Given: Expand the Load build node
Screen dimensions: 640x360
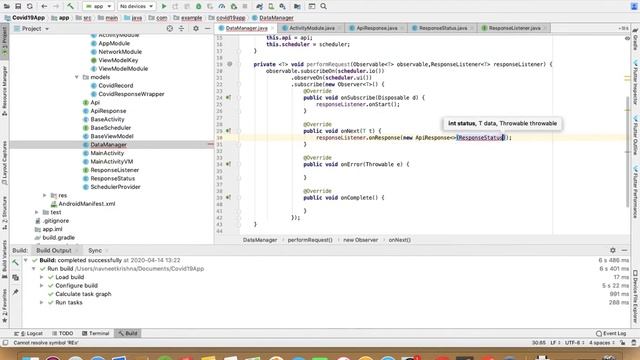Looking at the screenshot, I should point(42,277).
